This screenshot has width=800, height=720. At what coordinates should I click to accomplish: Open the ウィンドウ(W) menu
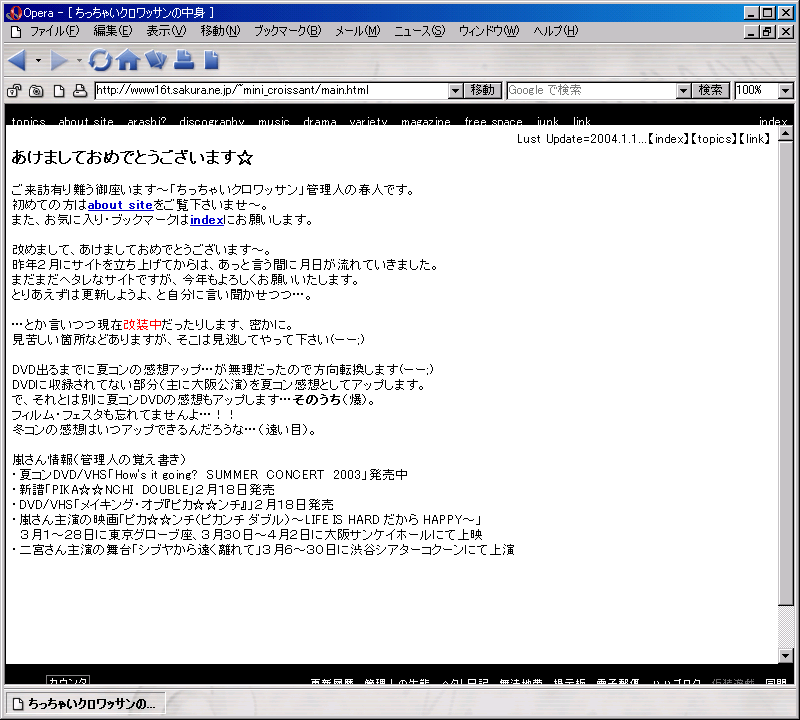[489, 31]
